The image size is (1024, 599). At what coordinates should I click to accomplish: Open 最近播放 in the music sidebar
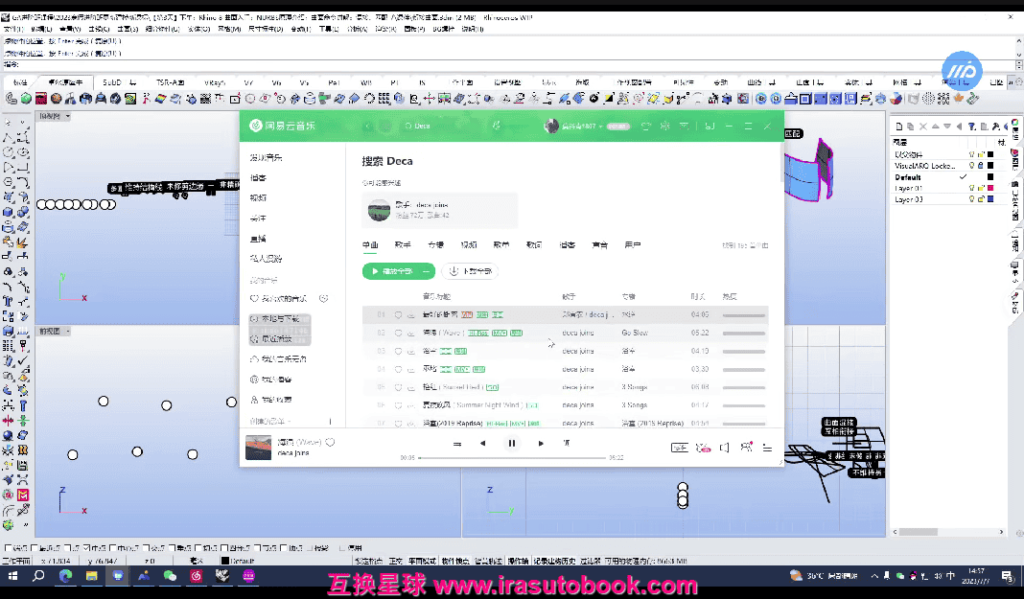277,339
